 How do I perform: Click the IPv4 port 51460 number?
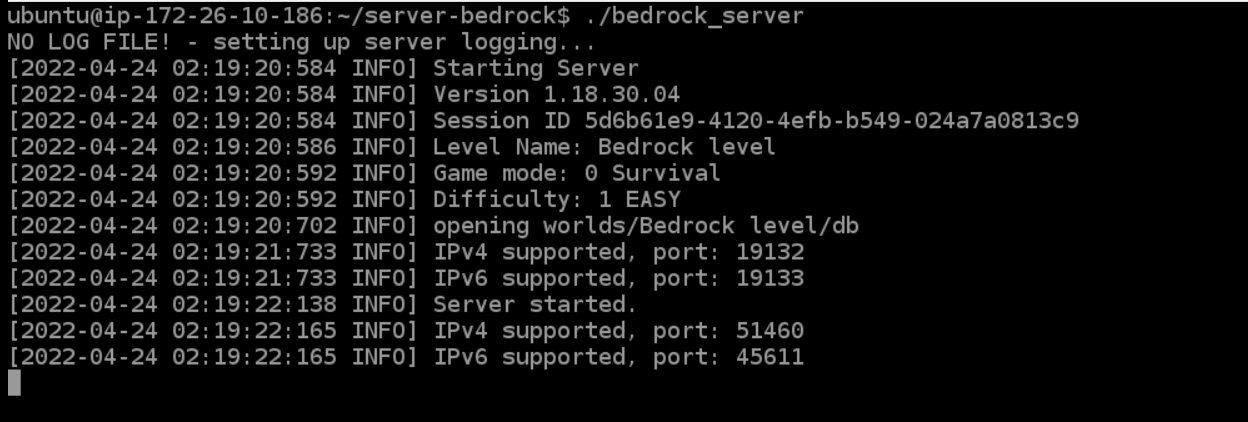pyautogui.click(x=769, y=330)
